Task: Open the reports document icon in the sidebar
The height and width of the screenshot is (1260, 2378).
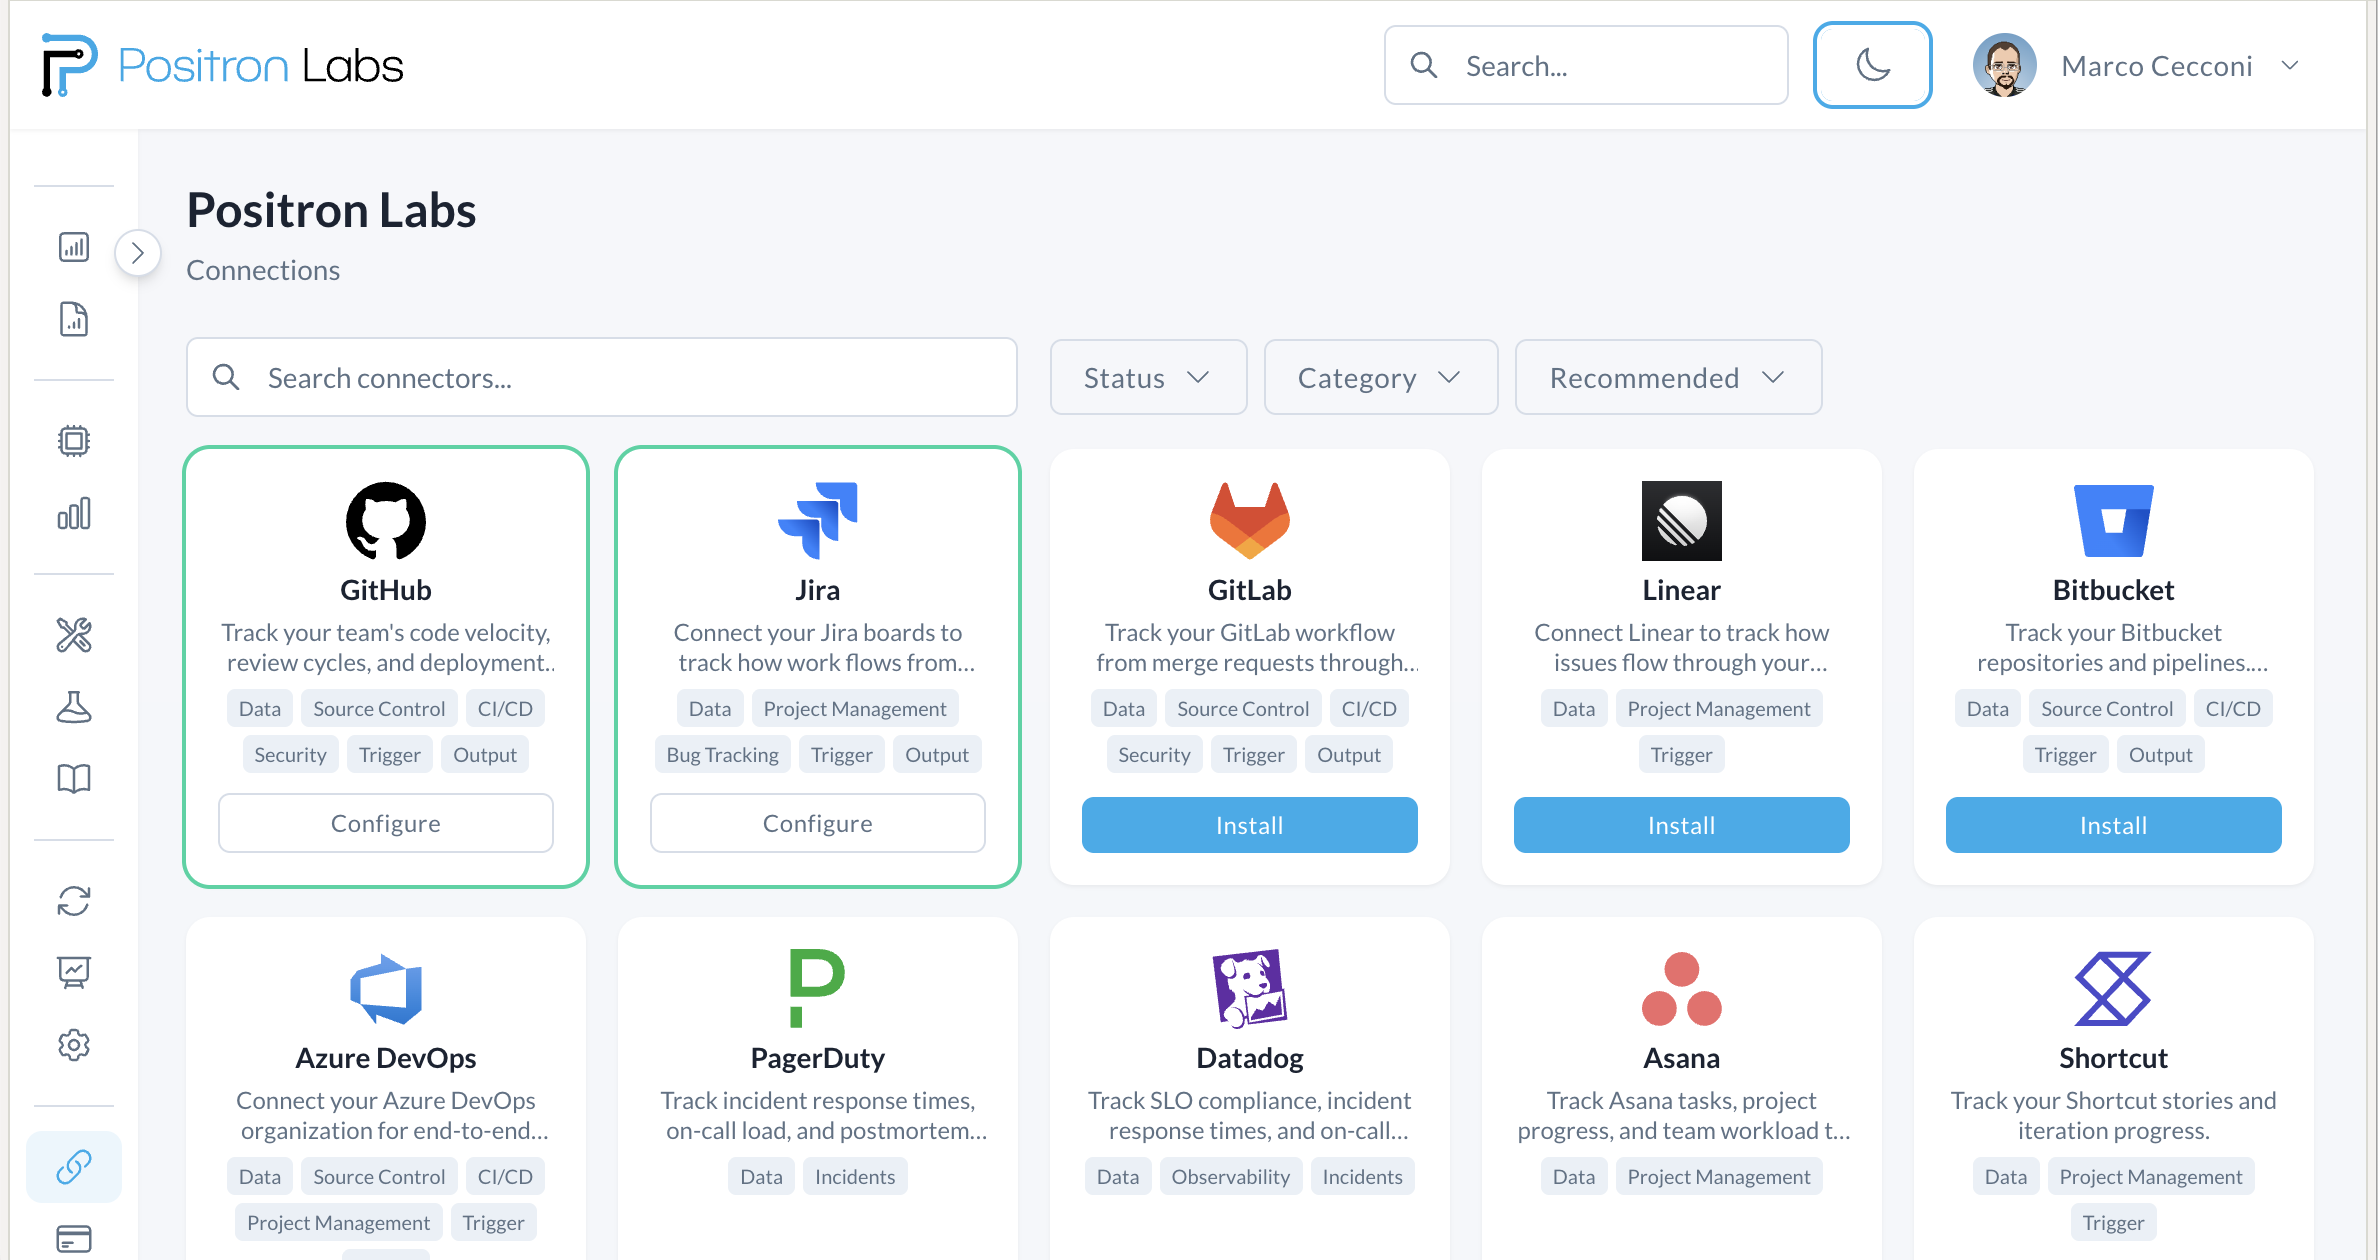Action: coord(74,319)
